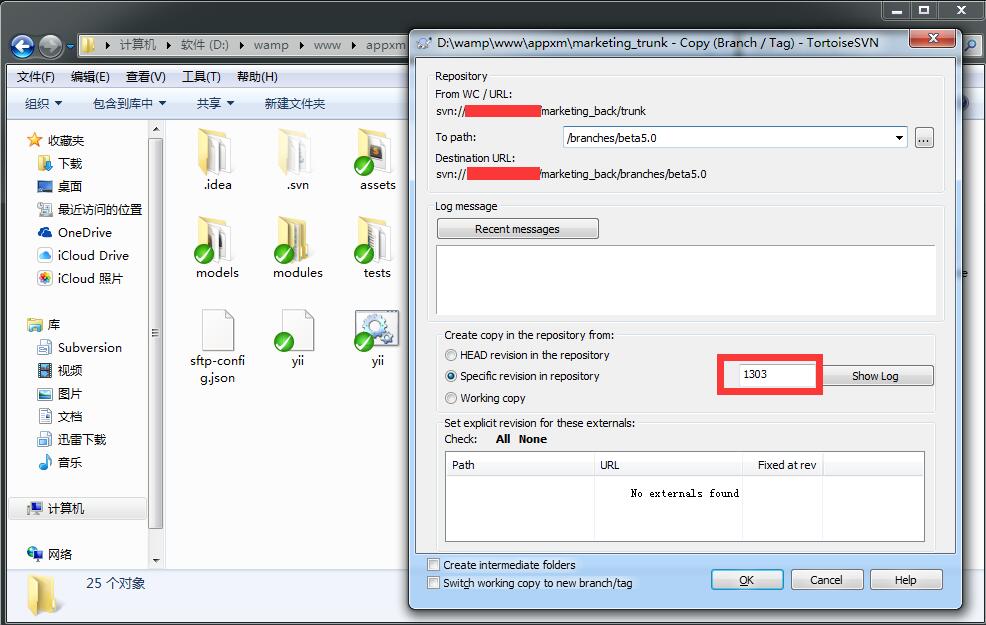Open OneDrive in the sidebar
The image size is (986, 625).
74,233
